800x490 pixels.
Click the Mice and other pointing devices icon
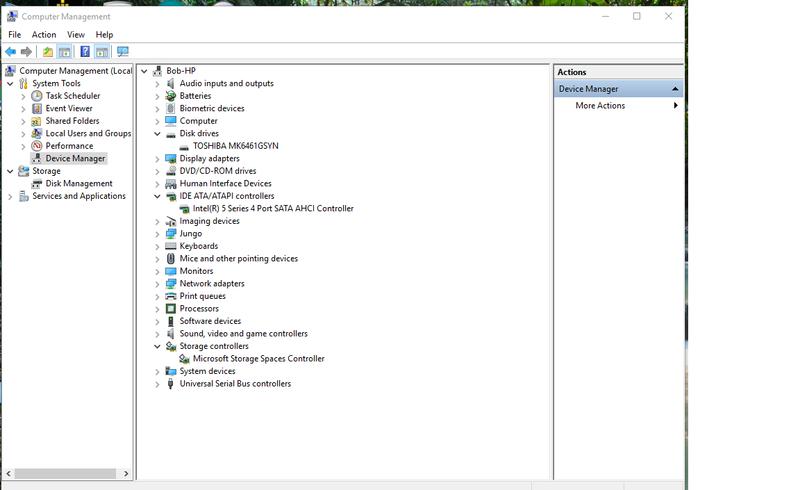(171, 259)
